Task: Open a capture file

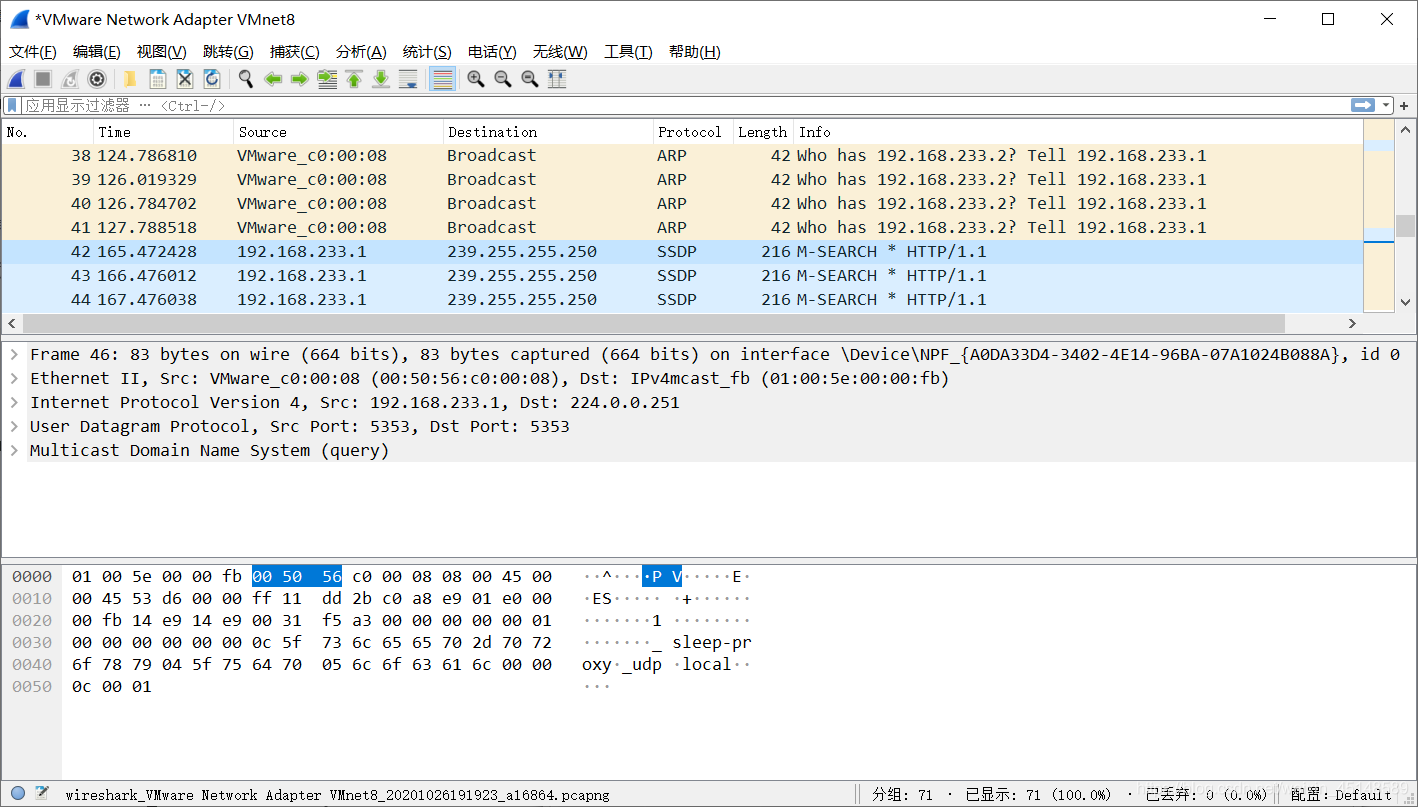Action: (x=130, y=79)
